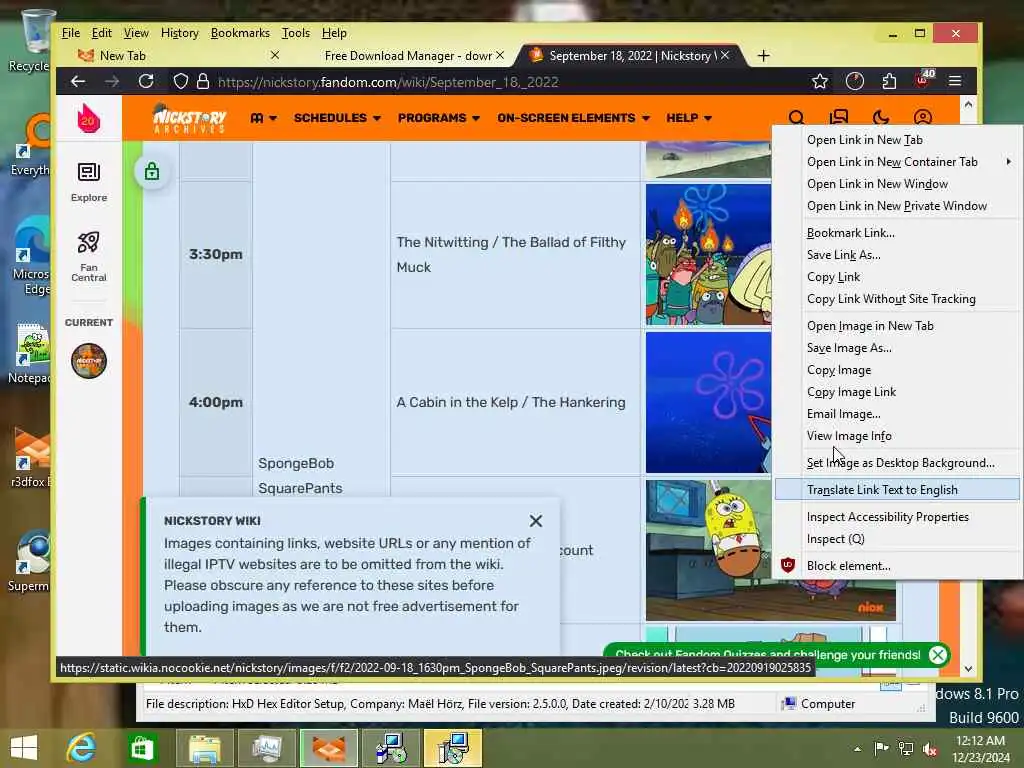Close the Free Download Manager tab

pos(500,56)
